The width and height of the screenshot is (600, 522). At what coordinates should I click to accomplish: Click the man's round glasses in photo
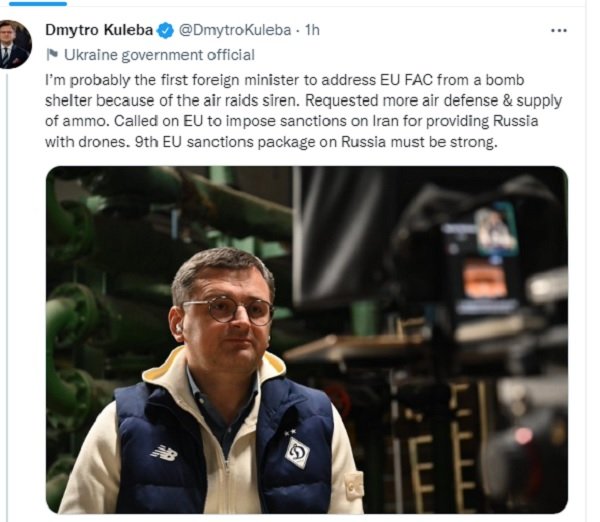click(228, 309)
